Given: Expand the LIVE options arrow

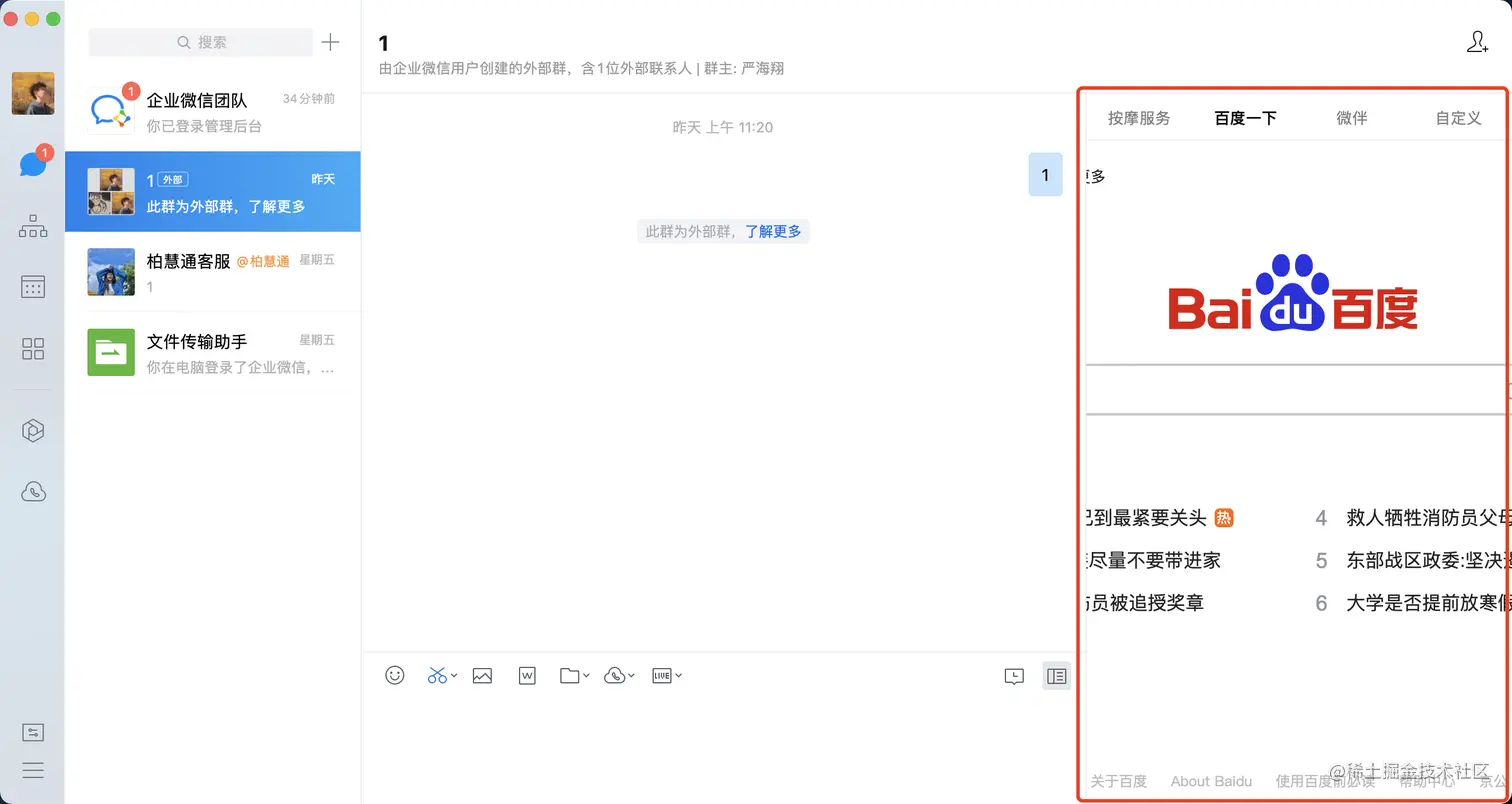Looking at the screenshot, I should pos(679,676).
